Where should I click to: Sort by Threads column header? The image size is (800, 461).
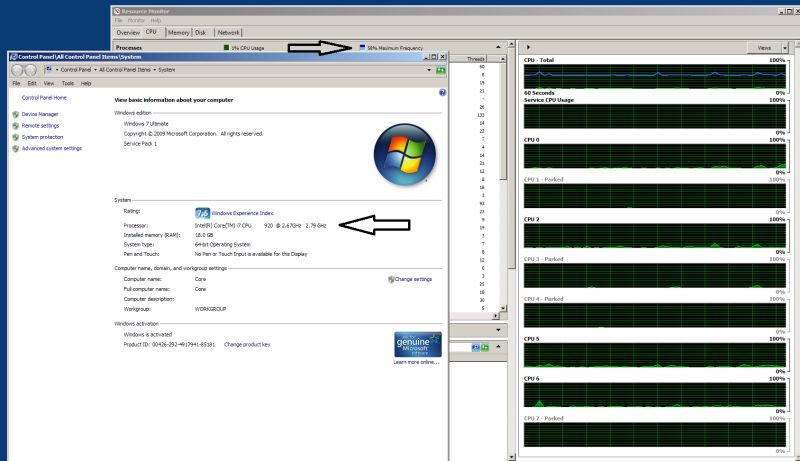(x=476, y=59)
